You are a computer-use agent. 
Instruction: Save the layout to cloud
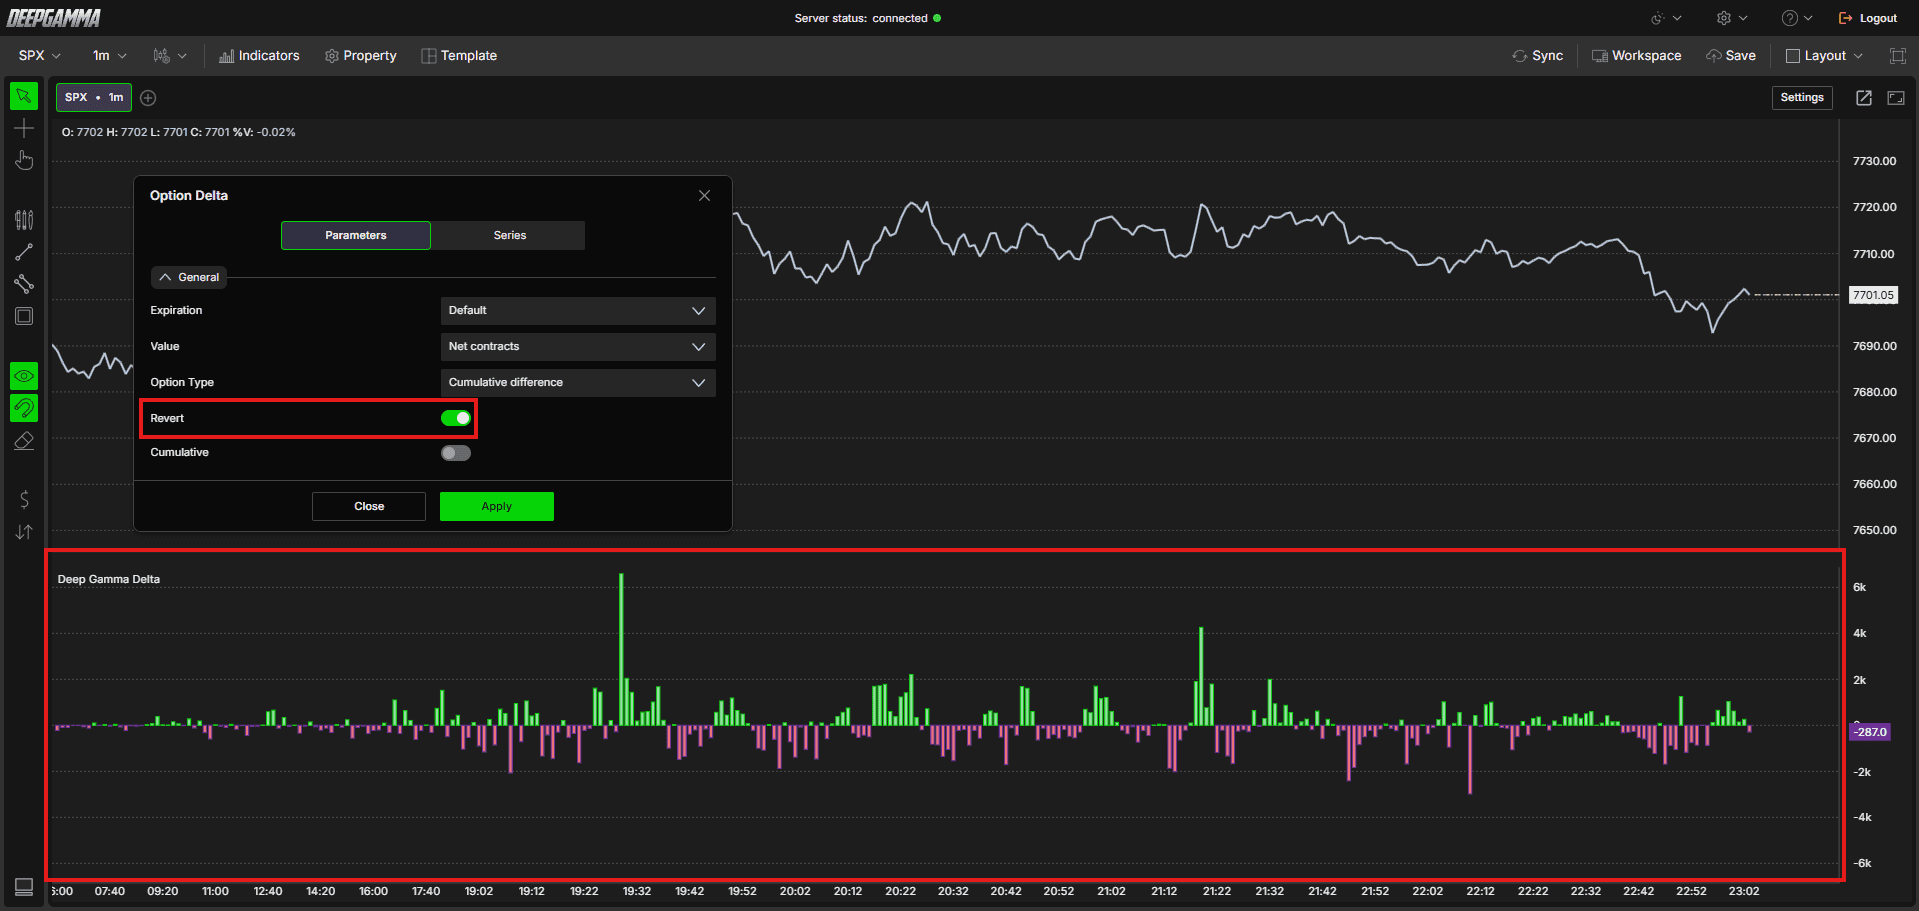tap(1731, 56)
